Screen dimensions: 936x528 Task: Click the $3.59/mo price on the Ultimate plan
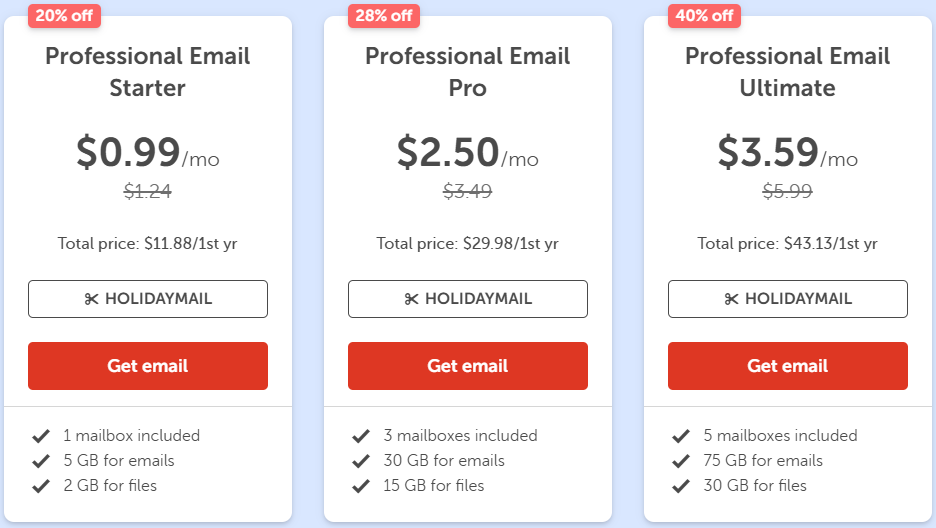787,152
